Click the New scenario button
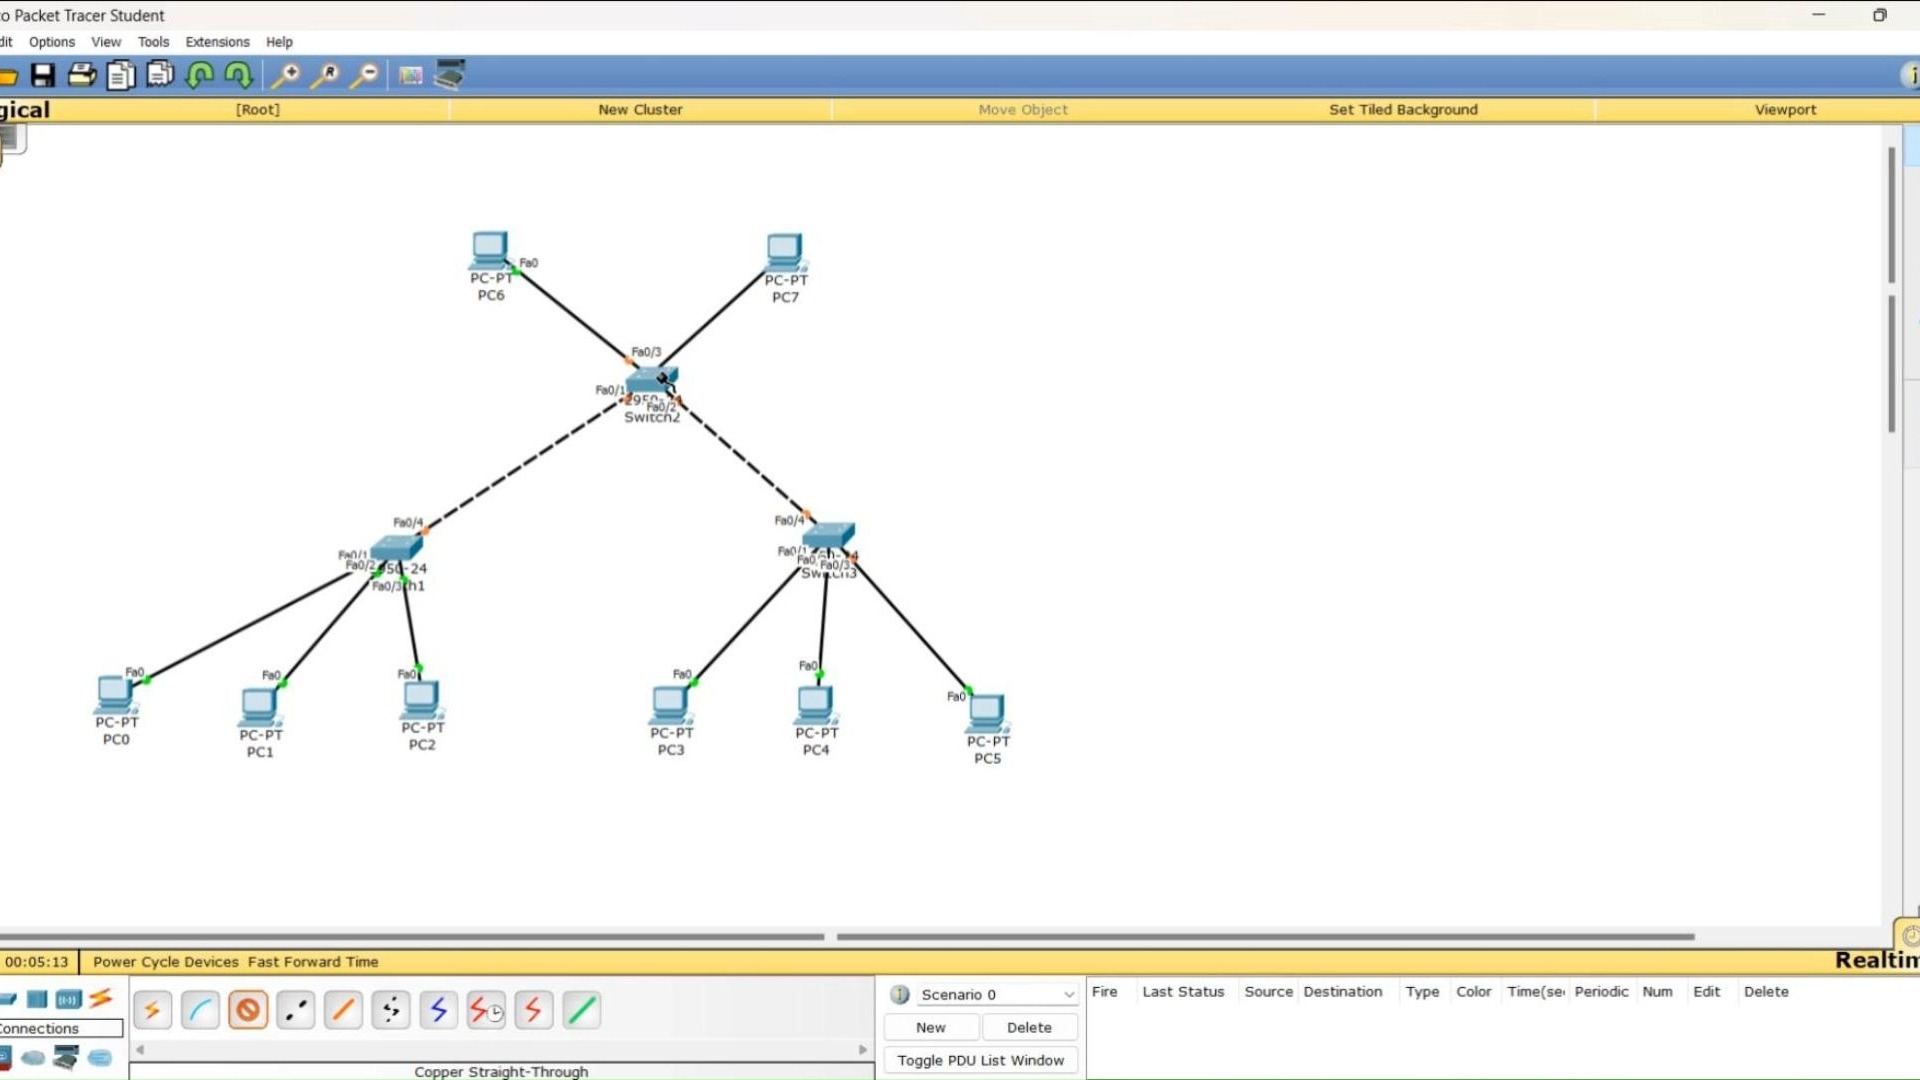 click(x=930, y=1026)
